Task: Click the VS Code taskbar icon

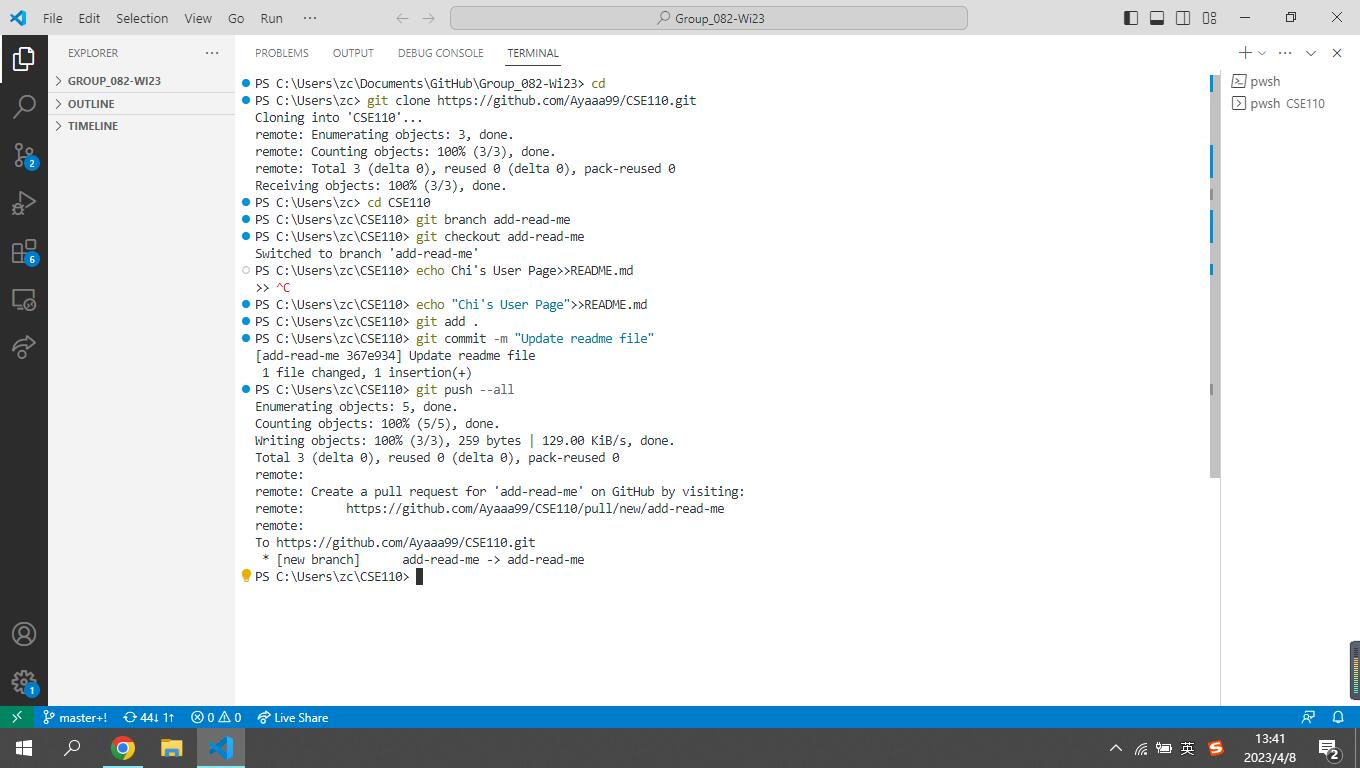Action: [x=220, y=748]
